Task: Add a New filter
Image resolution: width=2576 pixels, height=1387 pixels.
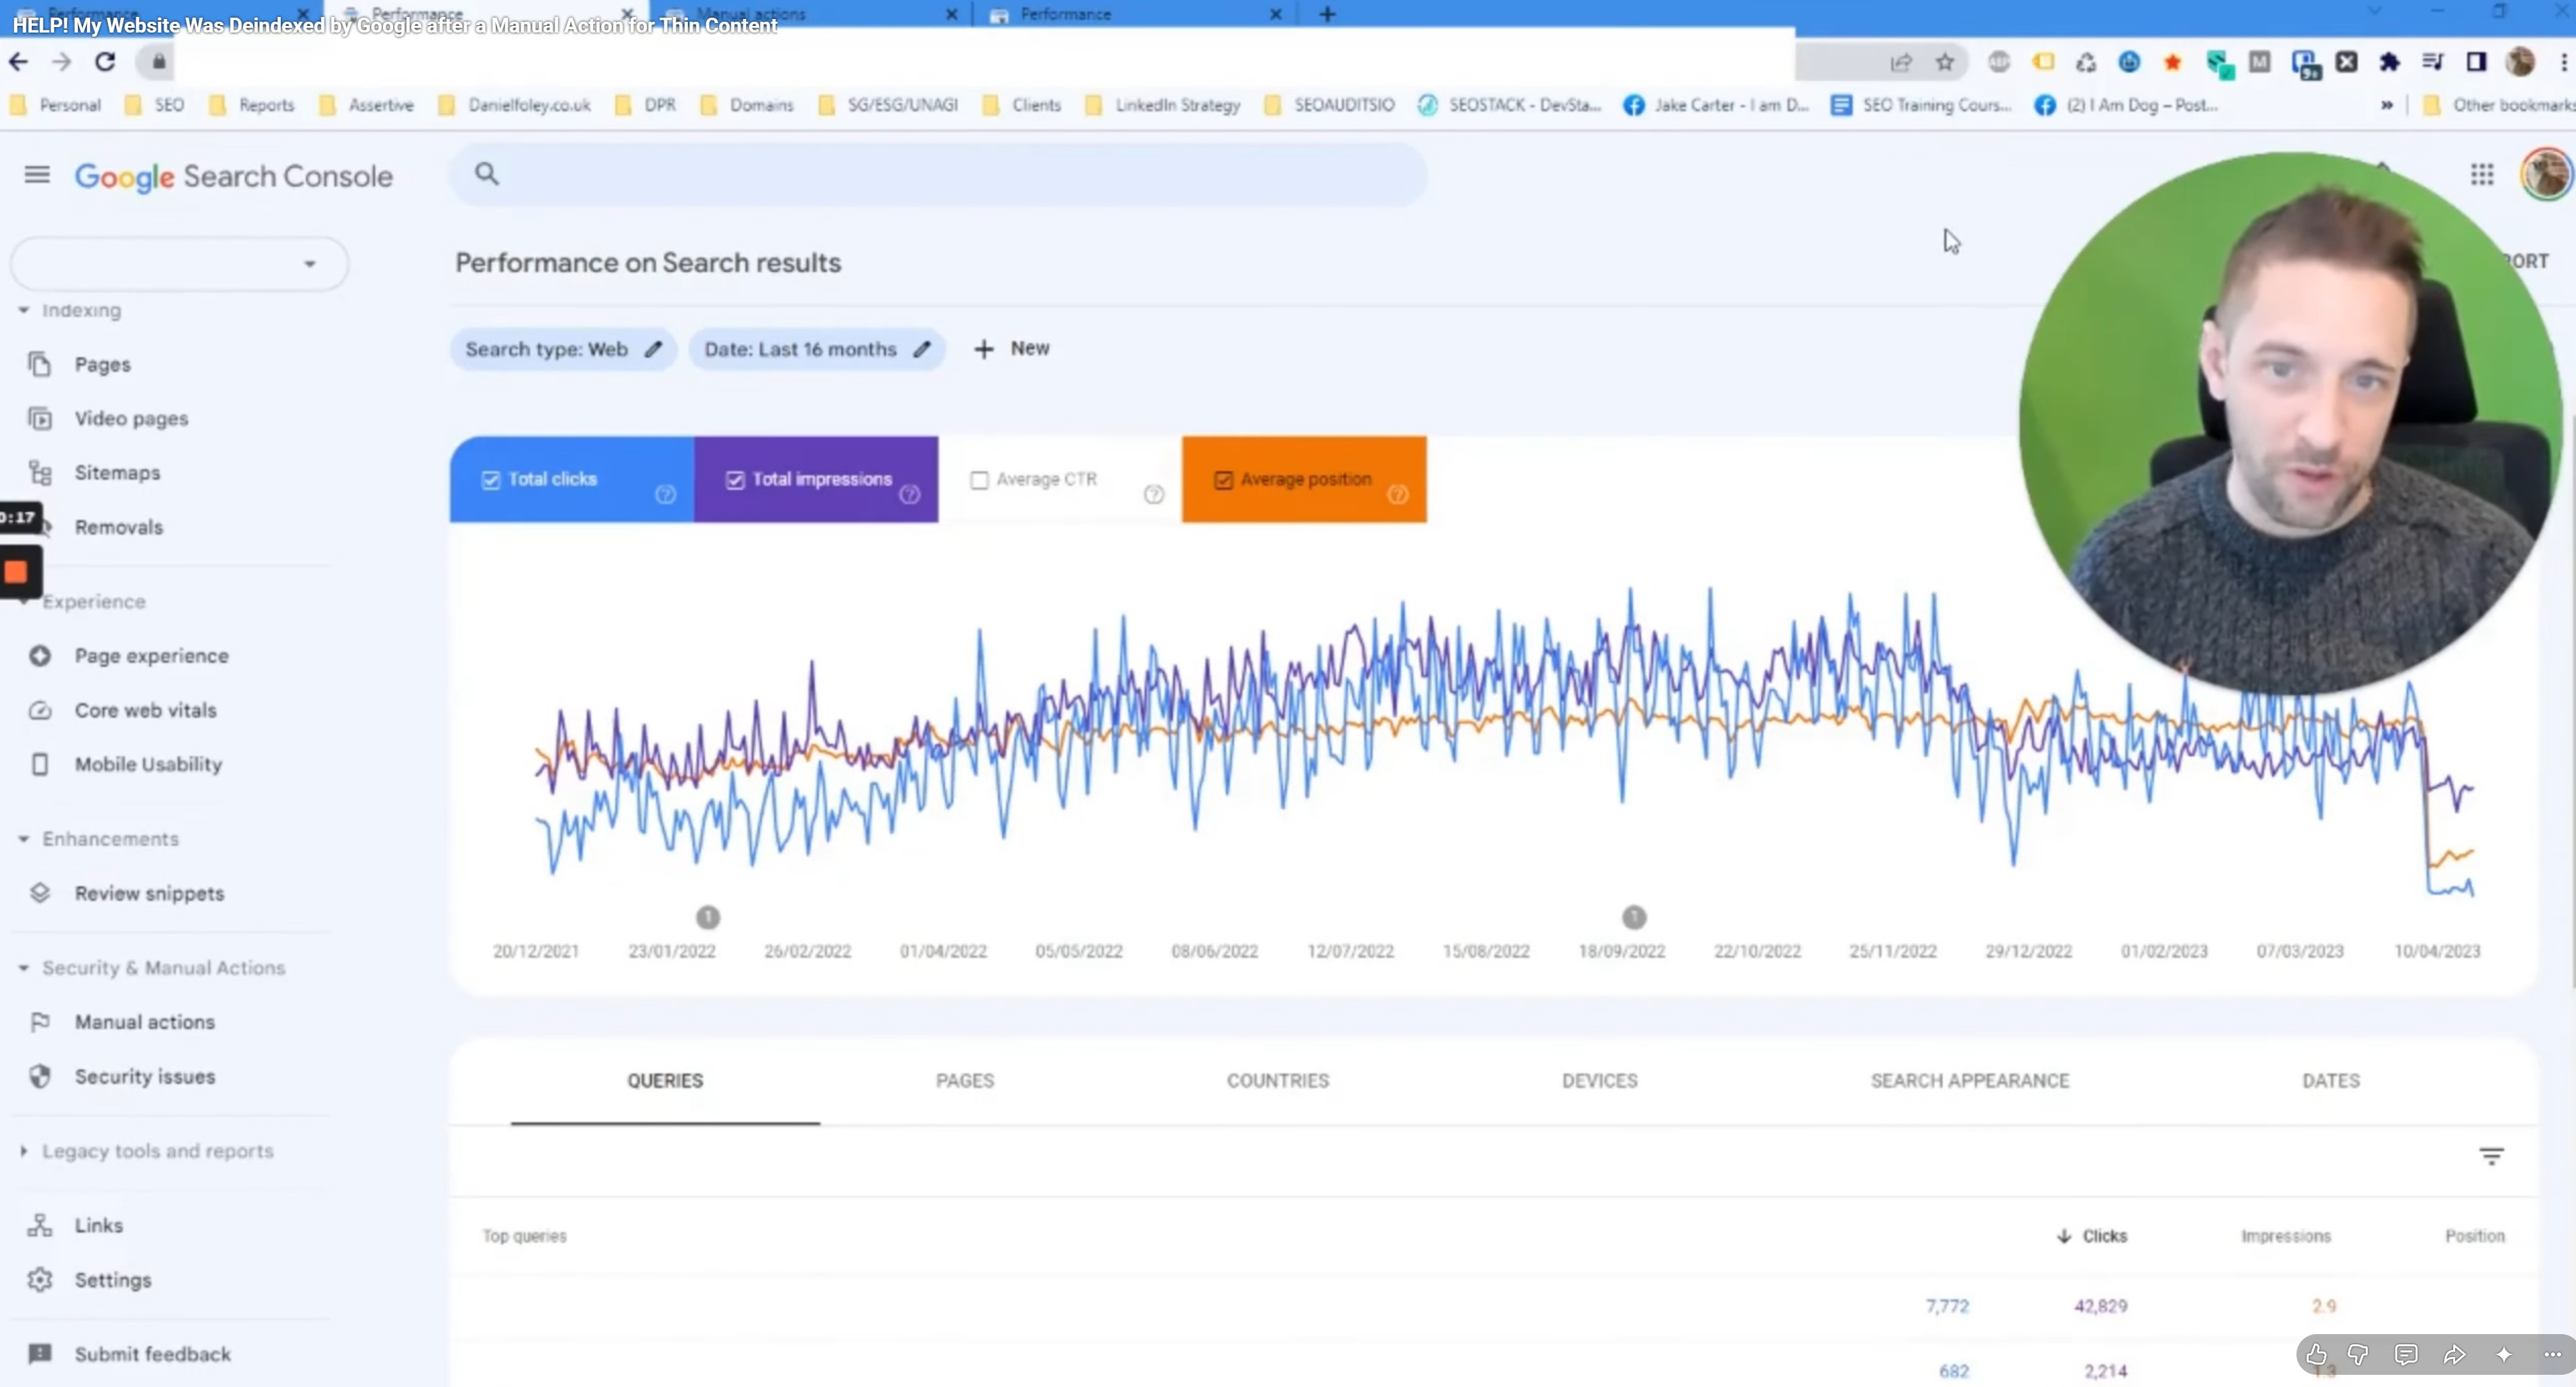Action: 1012,349
